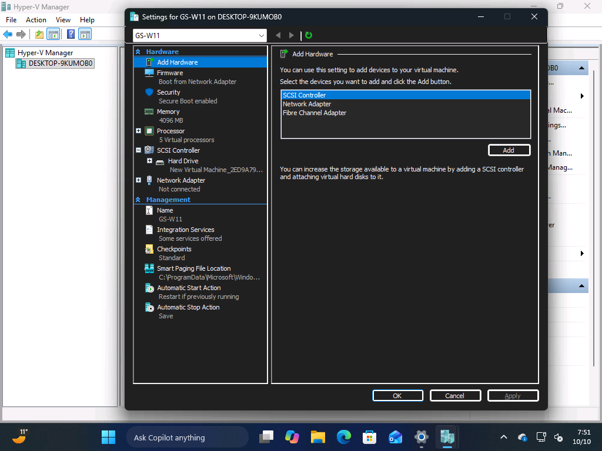This screenshot has width=602, height=451.
Task: Select Network Adapter in device list
Action: 306,104
